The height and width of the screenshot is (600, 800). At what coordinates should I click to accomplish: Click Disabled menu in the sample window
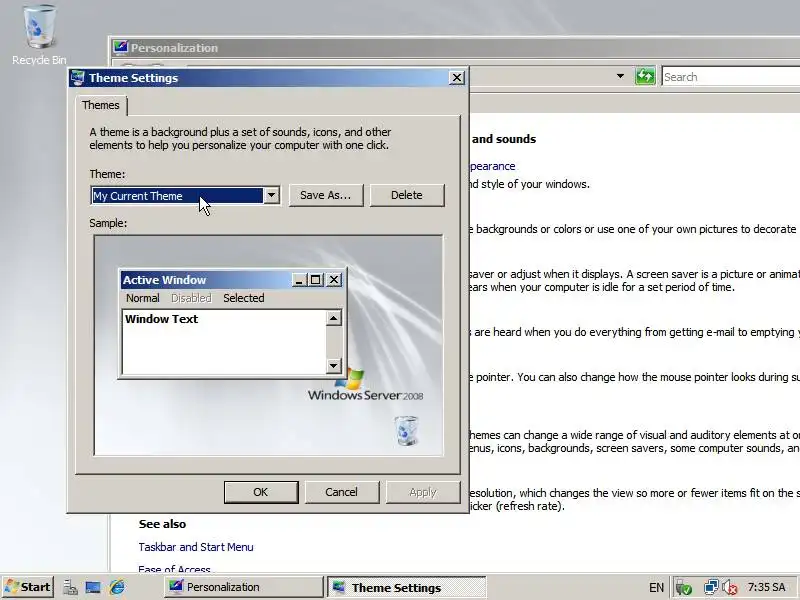click(191, 298)
